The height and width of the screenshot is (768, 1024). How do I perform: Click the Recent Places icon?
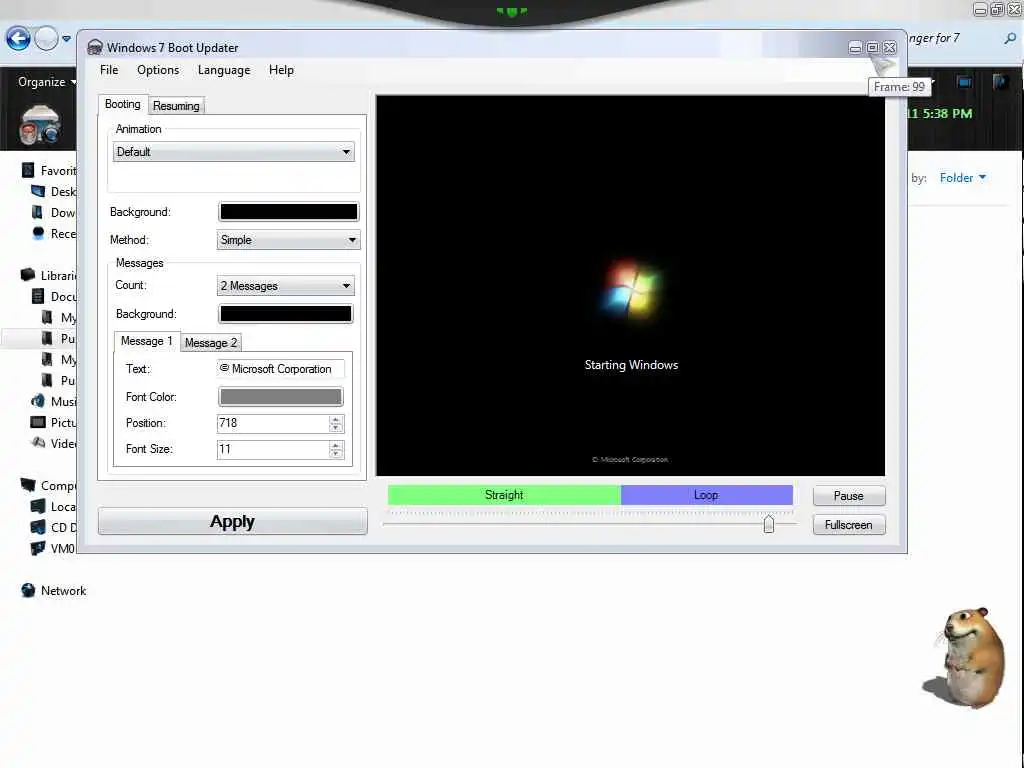(x=38, y=233)
